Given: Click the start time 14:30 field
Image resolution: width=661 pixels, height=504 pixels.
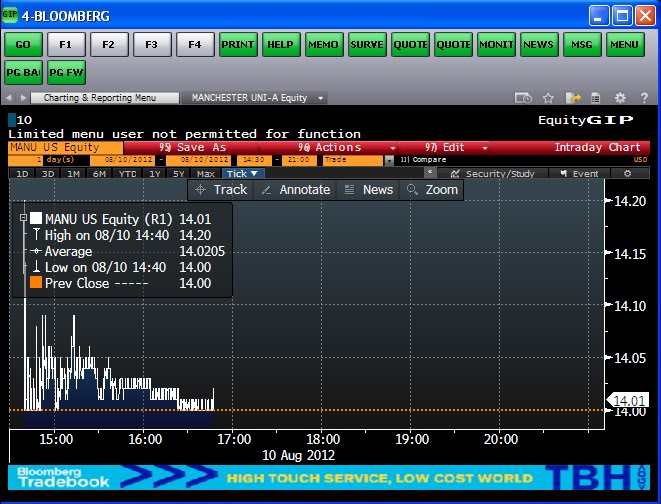Looking at the screenshot, I should (x=254, y=160).
